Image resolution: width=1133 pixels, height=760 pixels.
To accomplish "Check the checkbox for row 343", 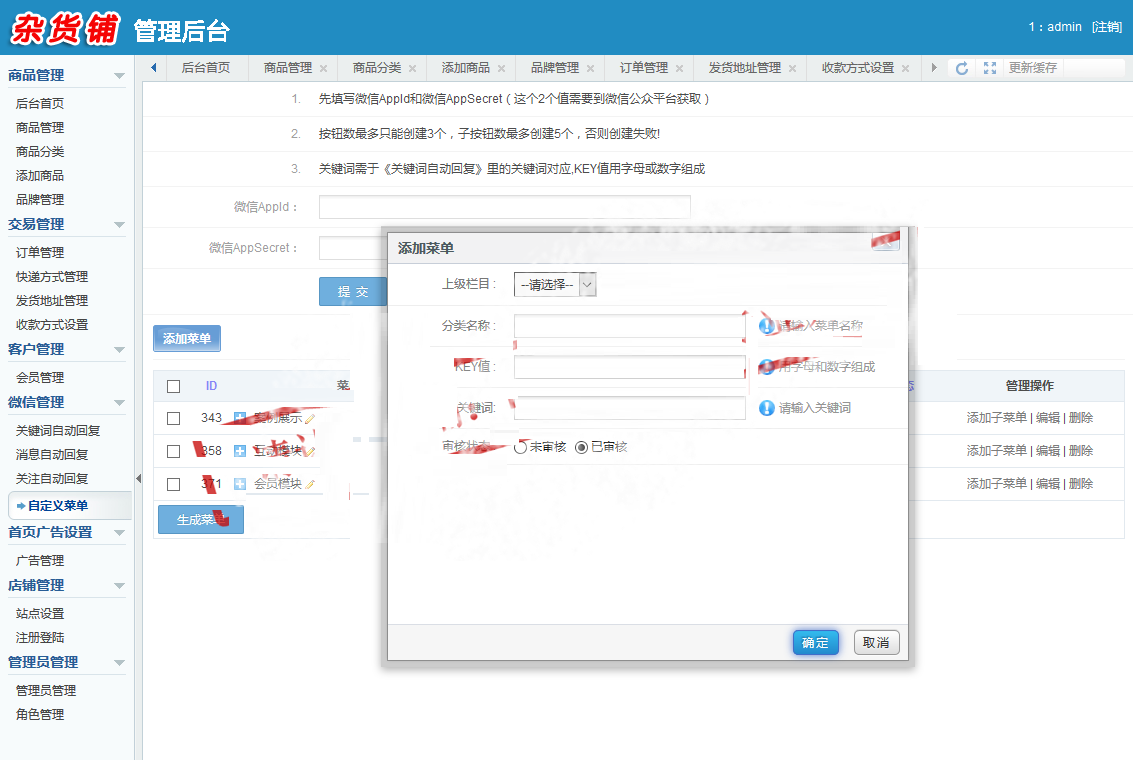I will tap(173, 418).
